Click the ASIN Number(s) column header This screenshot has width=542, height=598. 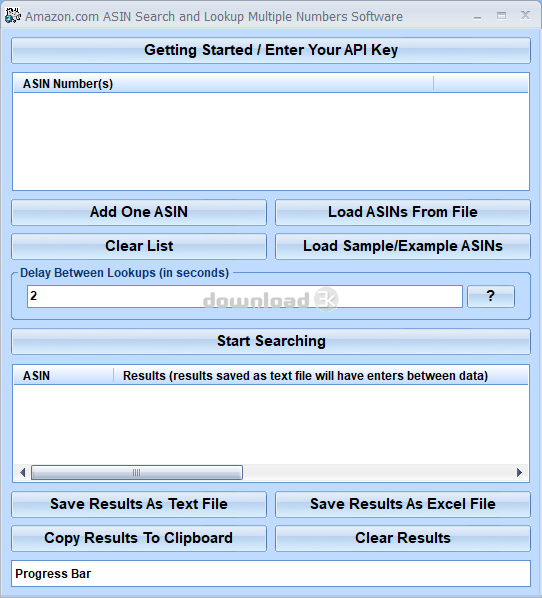[x=224, y=84]
